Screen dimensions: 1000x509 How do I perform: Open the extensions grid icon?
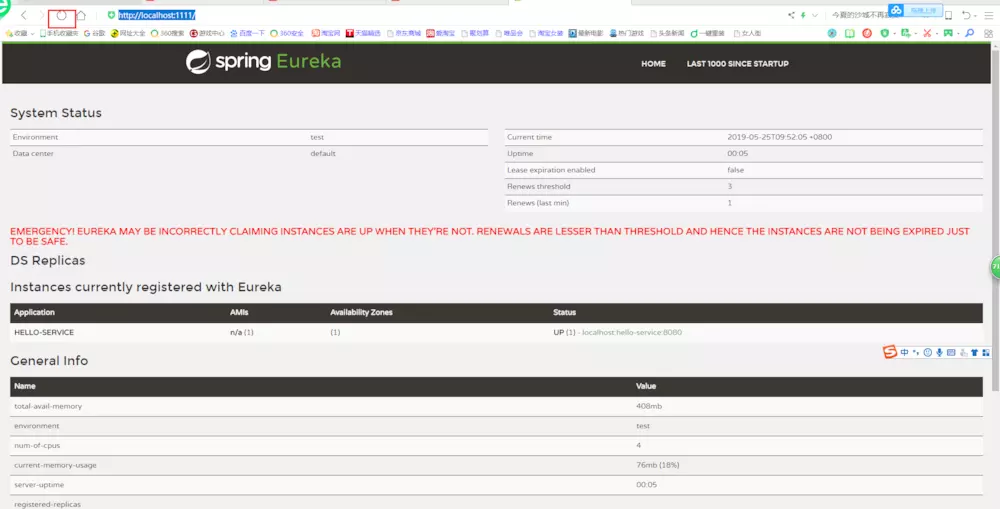(x=987, y=33)
